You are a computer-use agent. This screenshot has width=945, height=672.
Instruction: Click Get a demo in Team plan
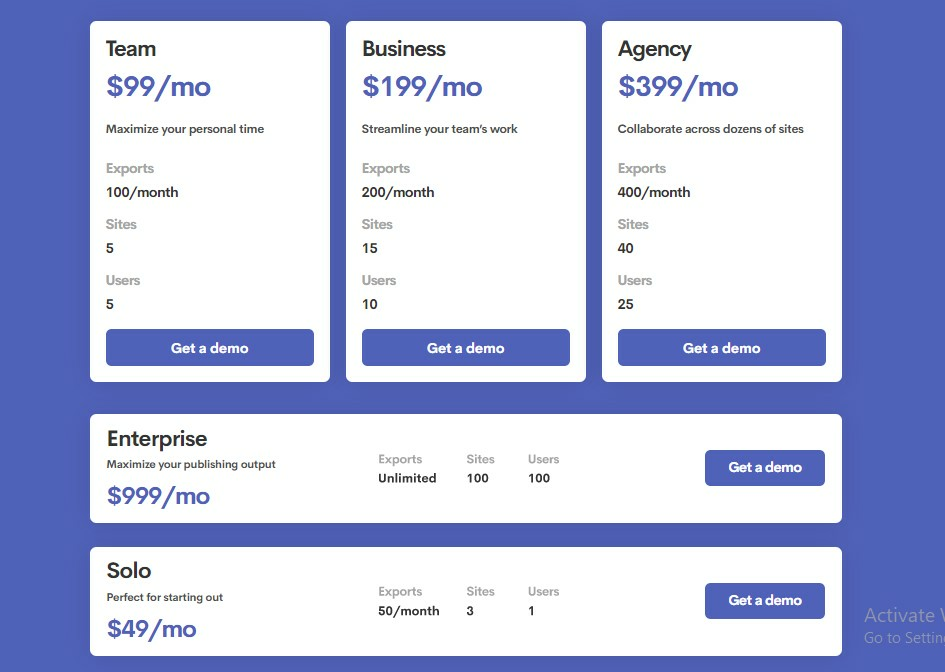click(x=210, y=348)
